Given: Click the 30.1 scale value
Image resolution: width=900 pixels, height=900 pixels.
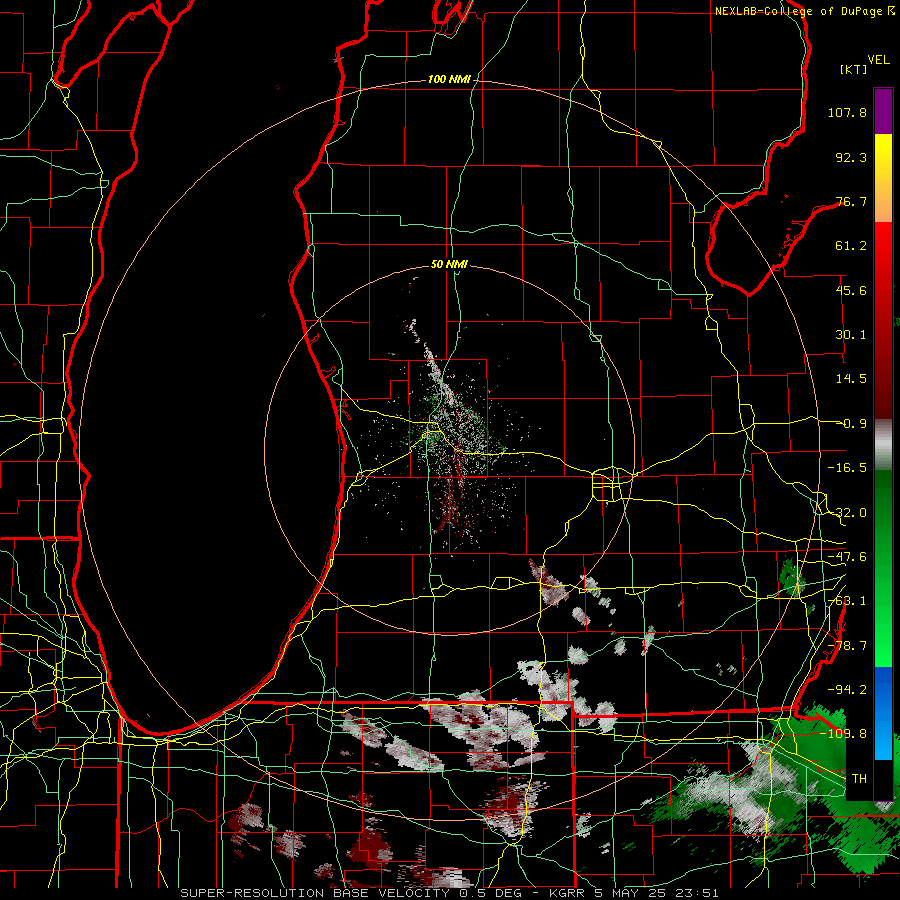Looking at the screenshot, I should pyautogui.click(x=851, y=335).
